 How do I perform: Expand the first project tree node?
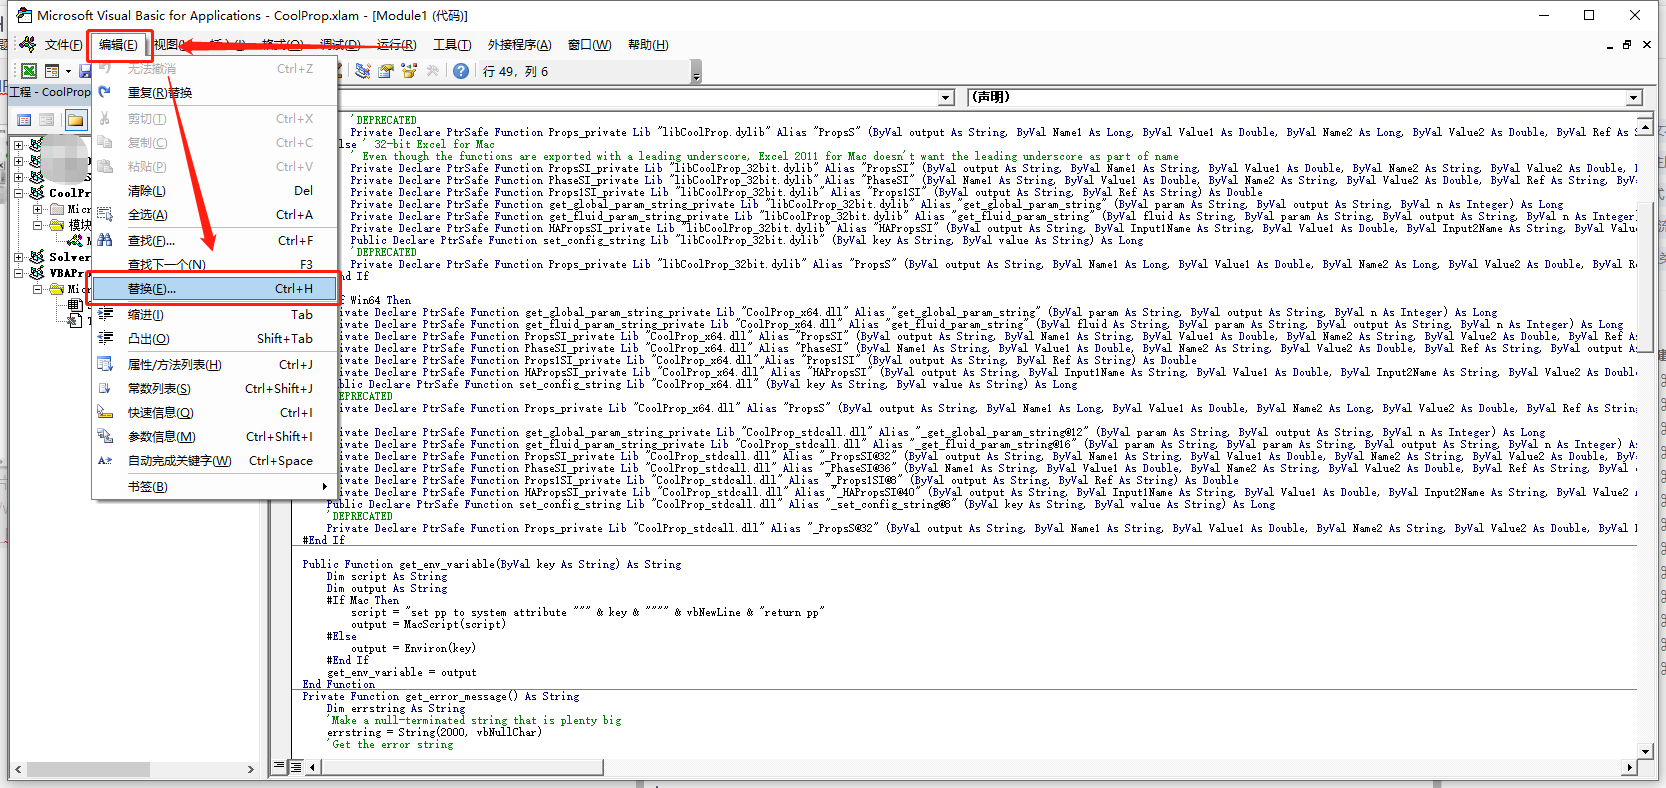click(x=18, y=145)
